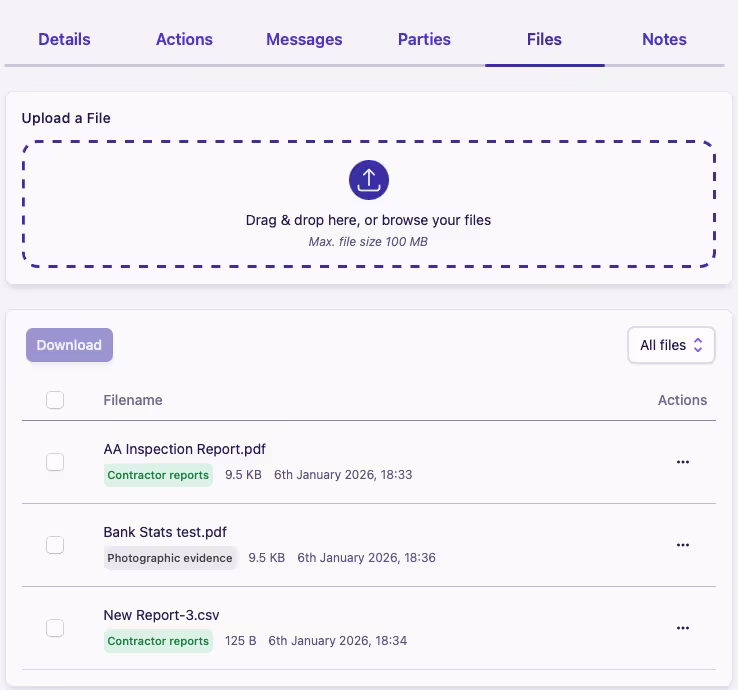Viewport: 738px width, 690px height.
Task: Open actions menu for AA Inspection Report.pdf
Action: point(683,462)
